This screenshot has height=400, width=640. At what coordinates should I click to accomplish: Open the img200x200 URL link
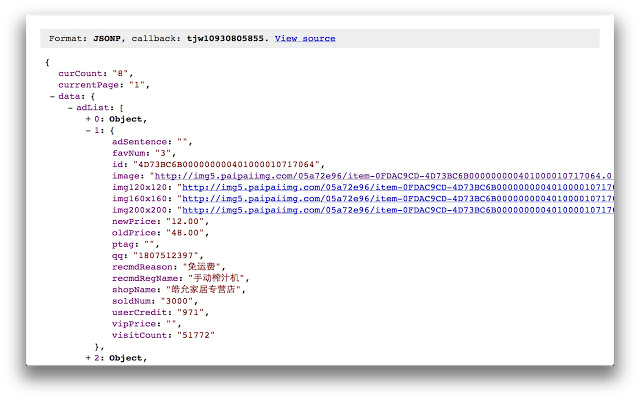pyautogui.click(x=398, y=210)
